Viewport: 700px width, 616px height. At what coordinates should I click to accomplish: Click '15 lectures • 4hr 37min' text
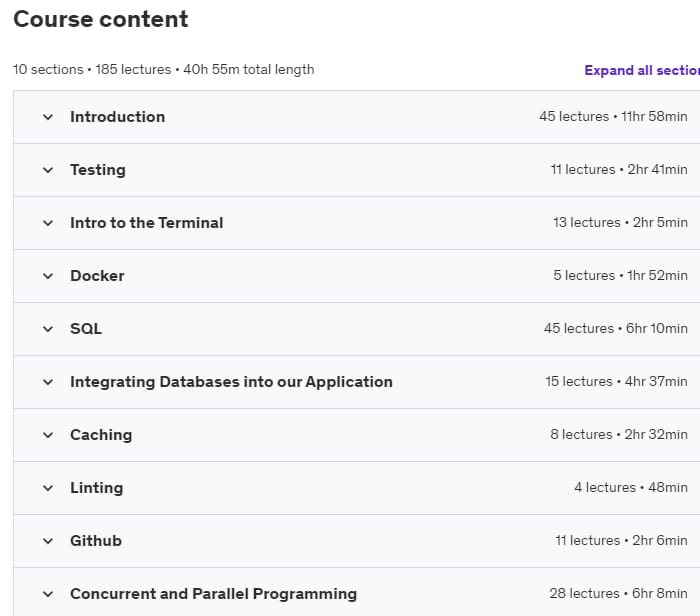click(616, 382)
